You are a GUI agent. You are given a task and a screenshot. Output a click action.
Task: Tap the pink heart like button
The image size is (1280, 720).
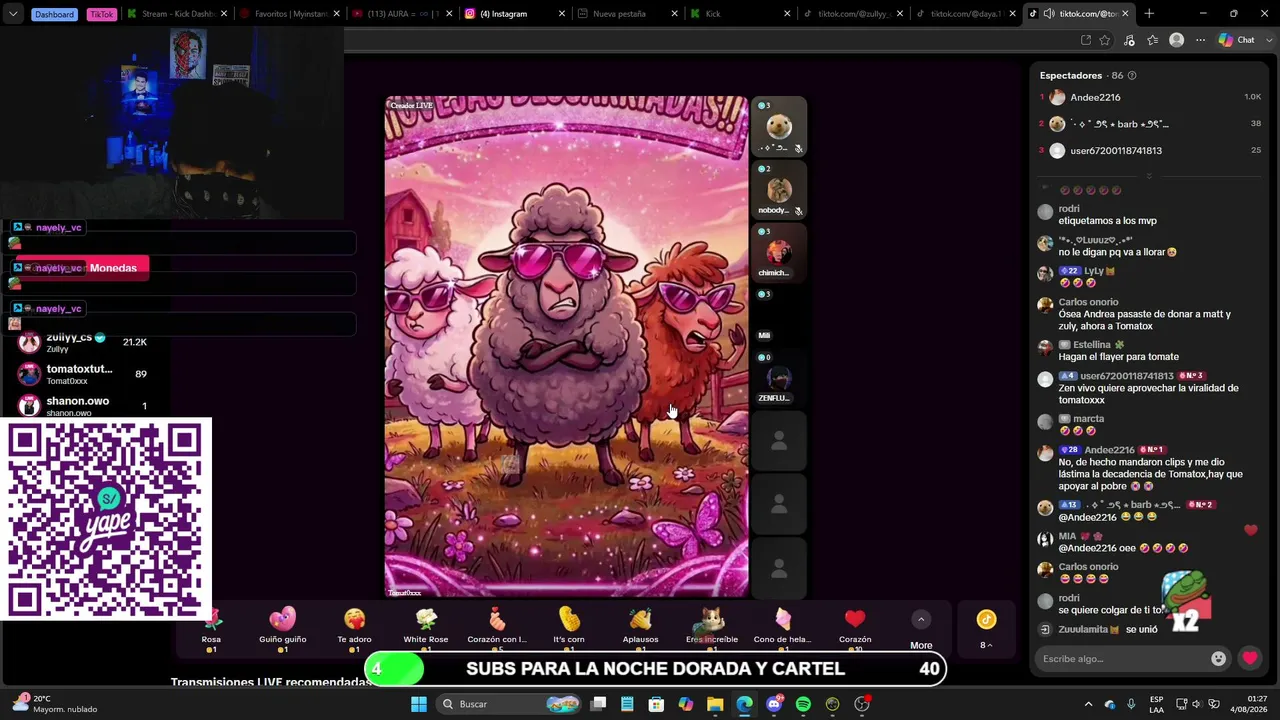[x=1250, y=658]
